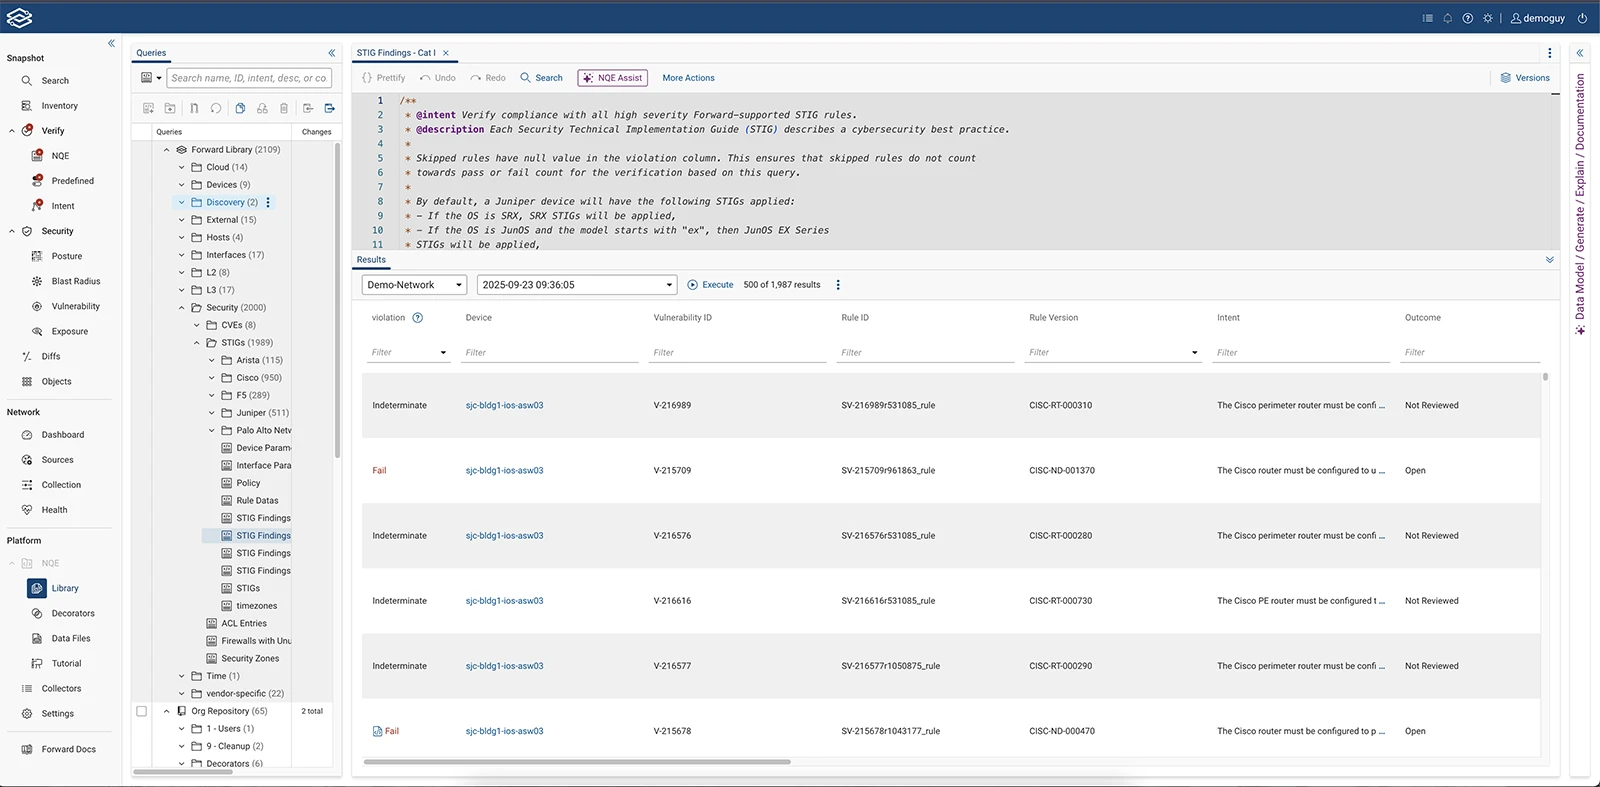
Task: Open Blast Radius in Security sidebar
Action: (76, 281)
